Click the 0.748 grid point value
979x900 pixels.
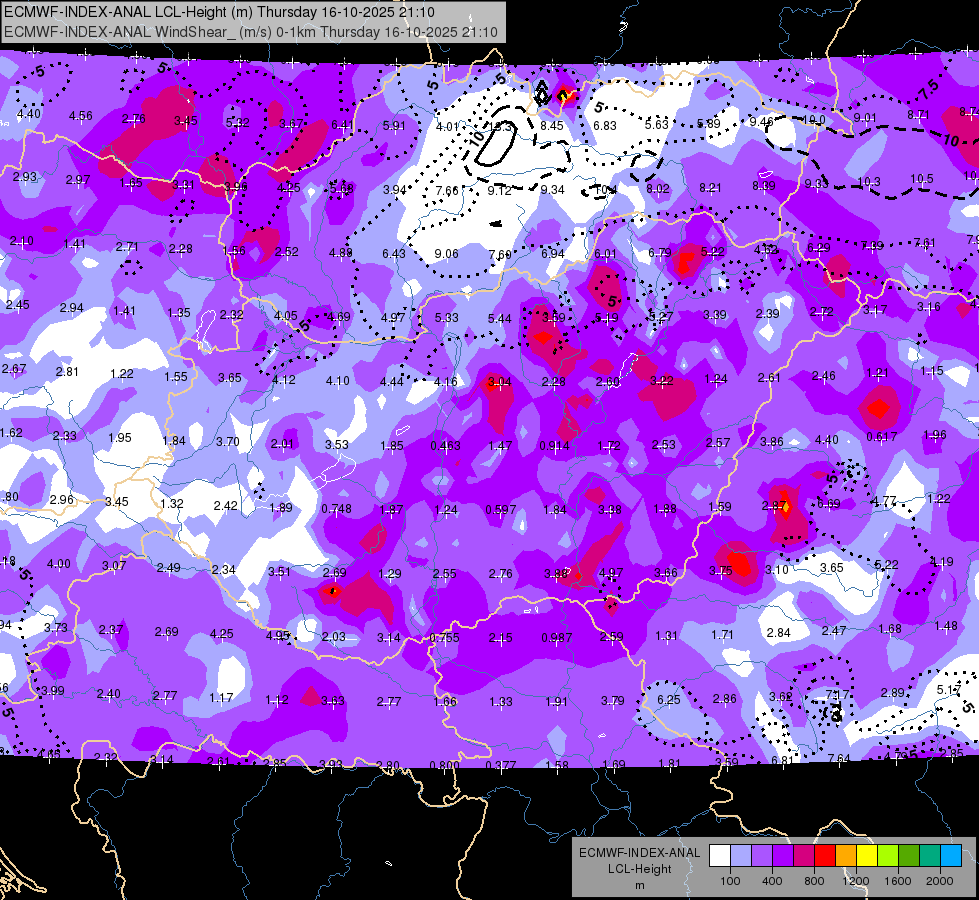coord(336,508)
